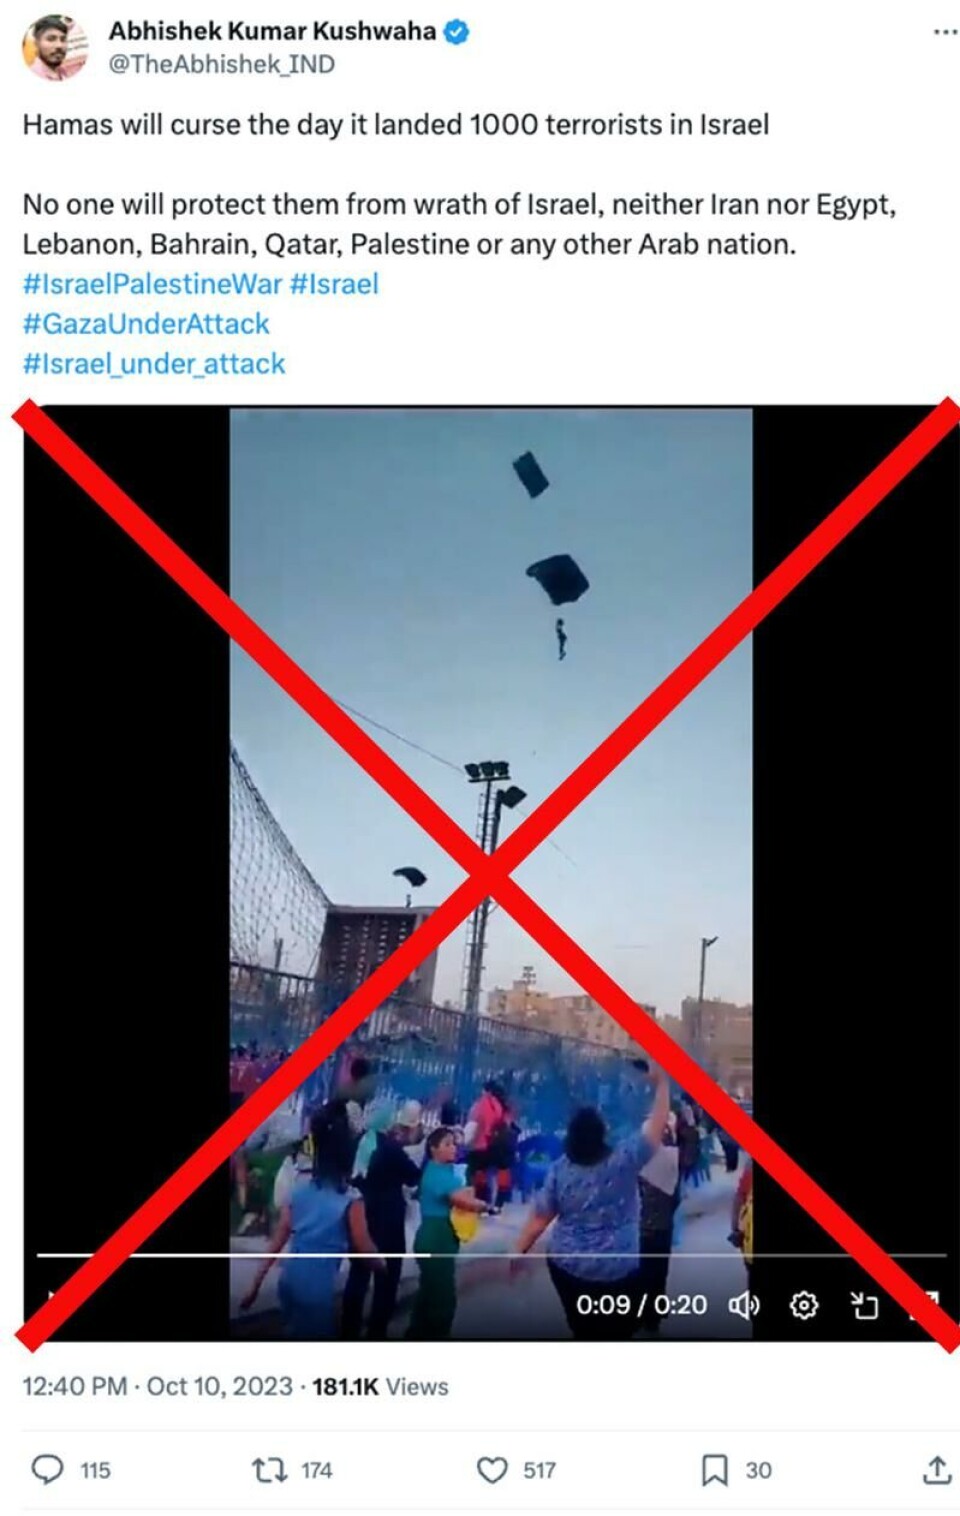The width and height of the screenshot is (960, 1516).
Task: Mute the video with the speaker icon
Action: tap(743, 1305)
